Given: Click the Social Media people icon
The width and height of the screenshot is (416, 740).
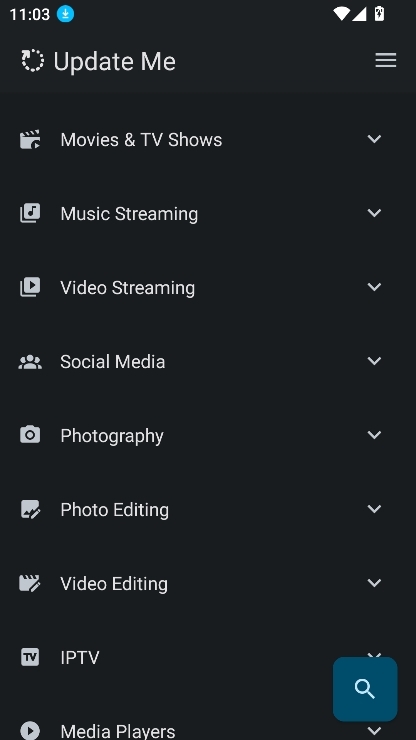Looking at the screenshot, I should [30, 362].
